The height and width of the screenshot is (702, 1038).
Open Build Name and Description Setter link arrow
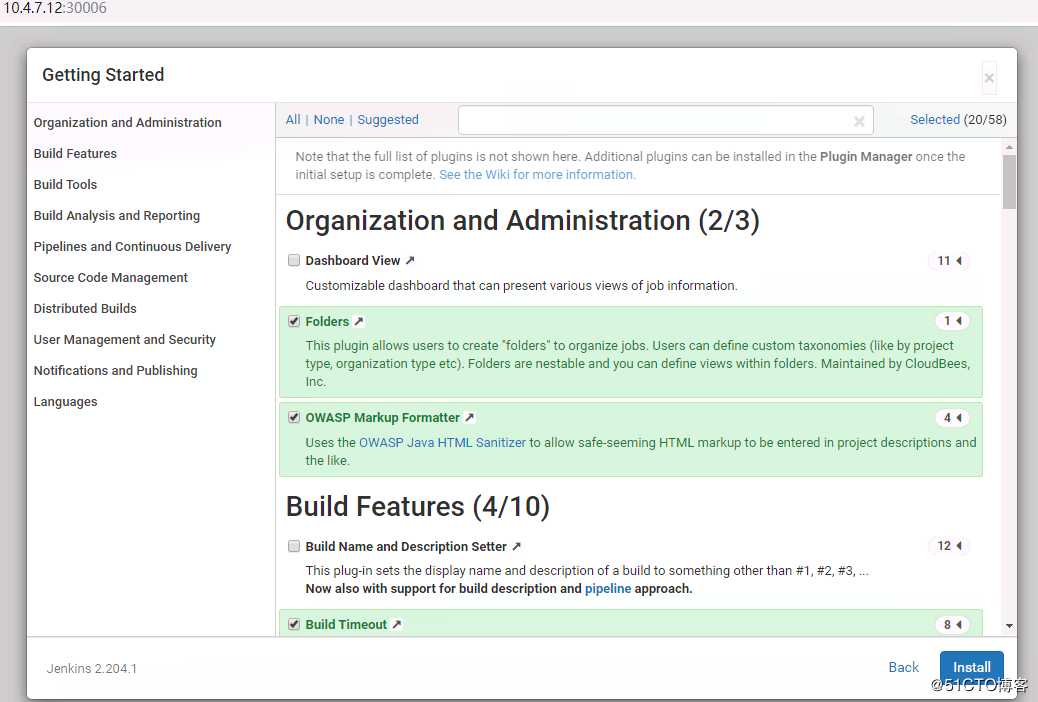pos(516,546)
